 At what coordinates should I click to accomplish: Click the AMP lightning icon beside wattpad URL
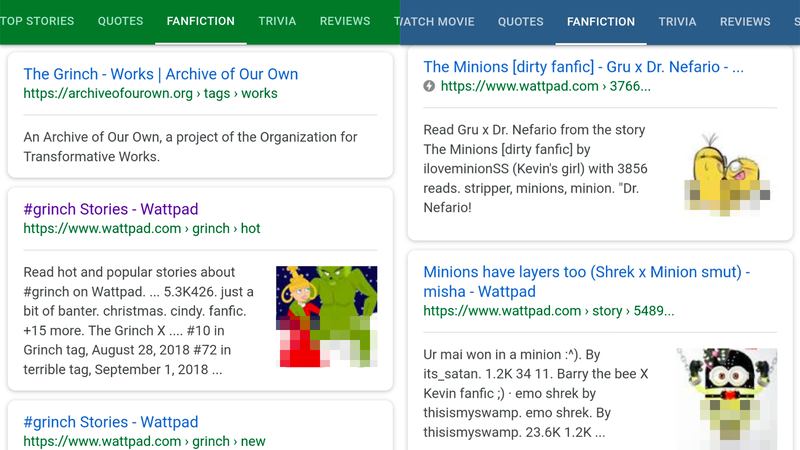[429, 86]
